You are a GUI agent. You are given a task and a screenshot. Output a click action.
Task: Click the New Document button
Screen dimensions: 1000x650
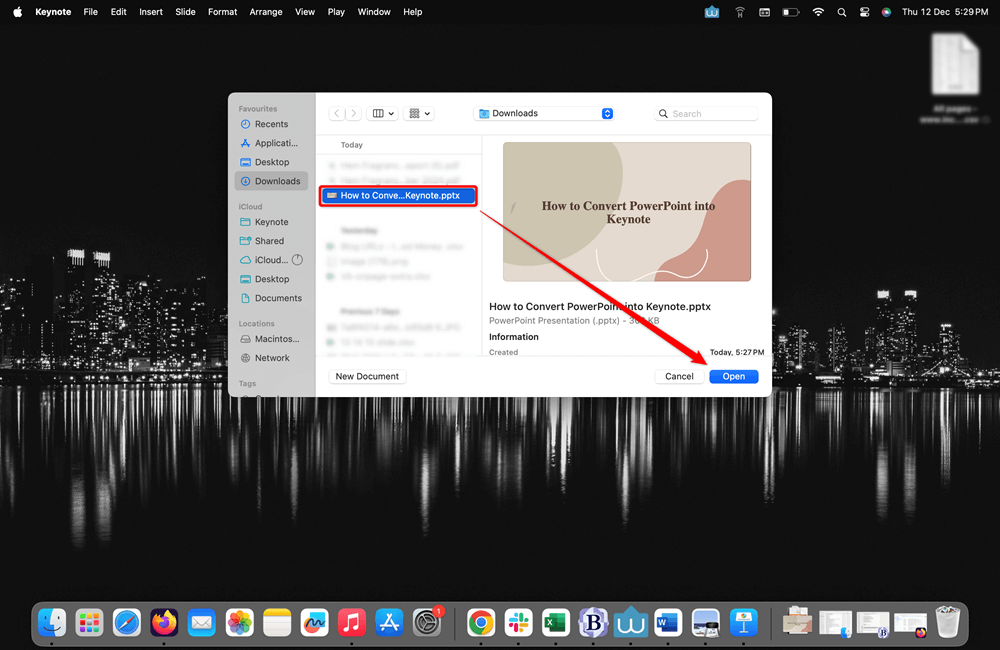tap(367, 376)
